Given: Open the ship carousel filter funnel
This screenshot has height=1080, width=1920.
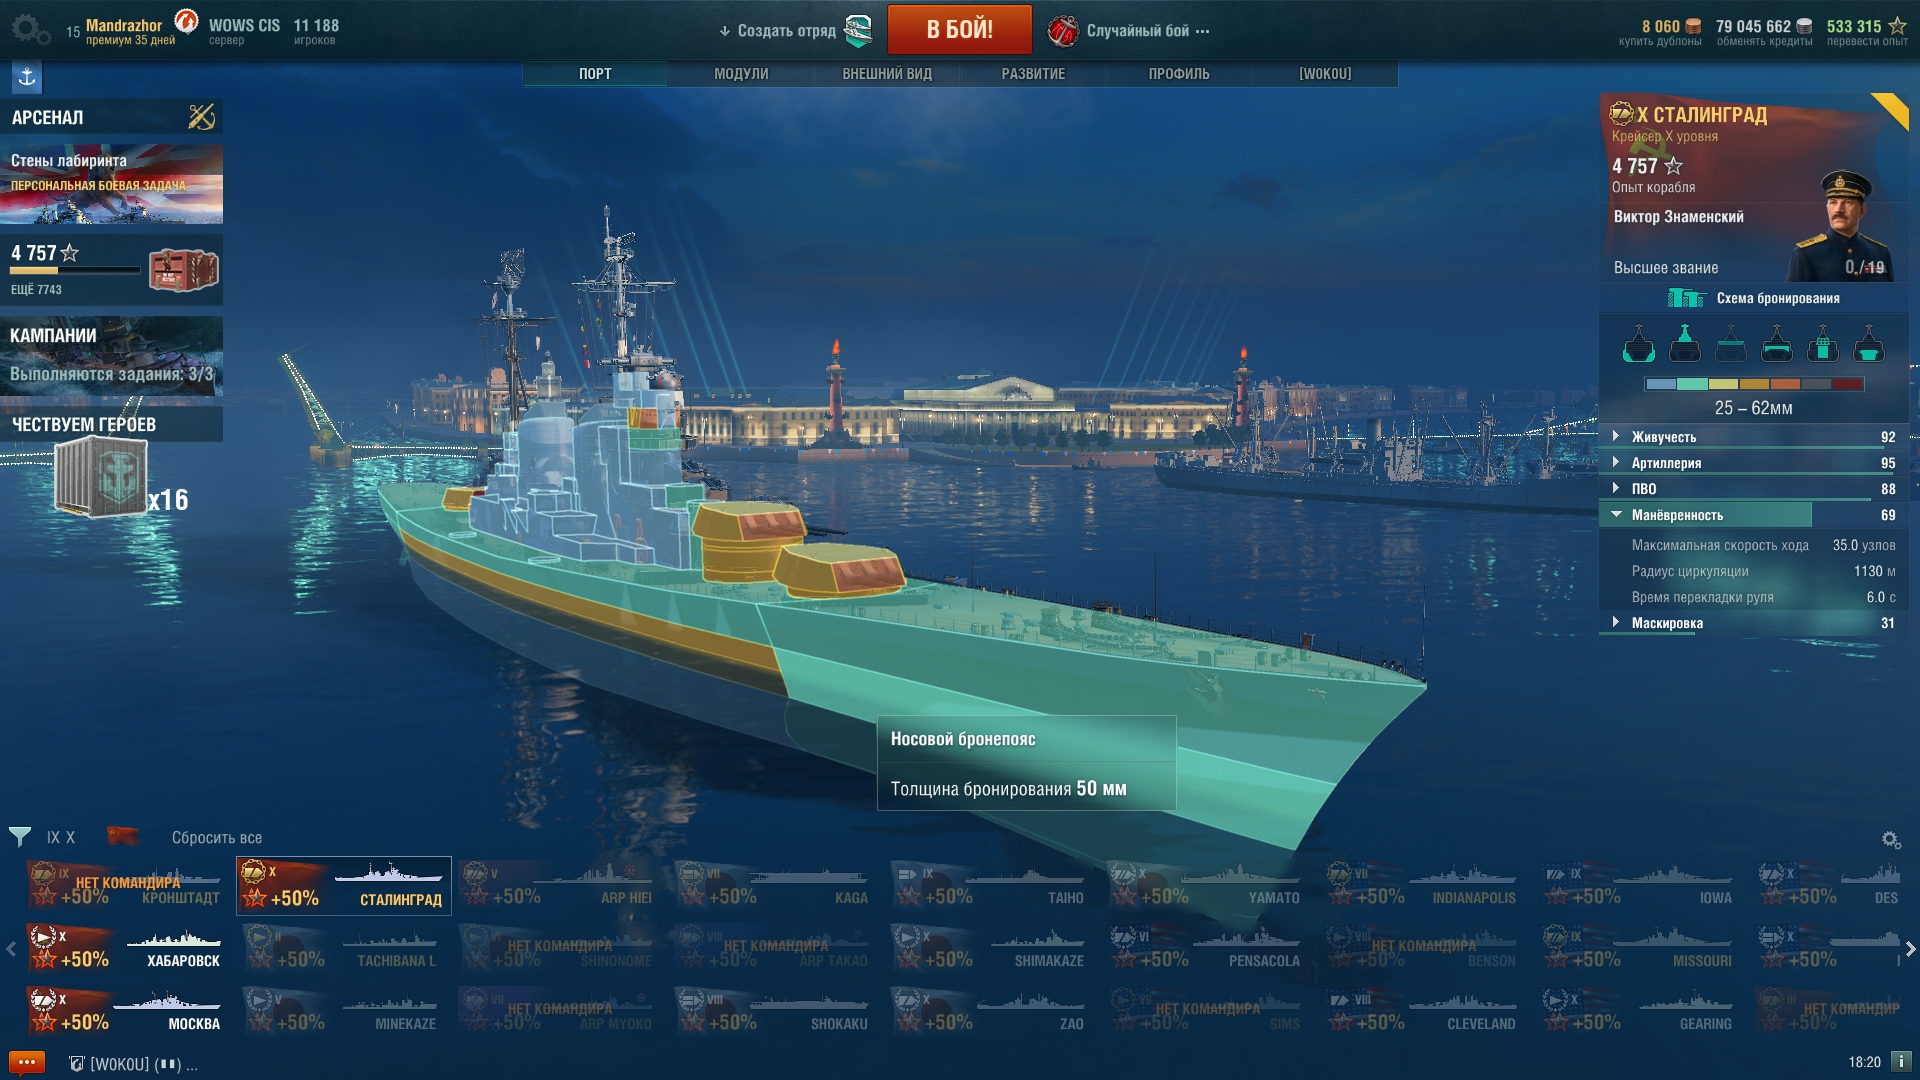Looking at the screenshot, I should pos(20,837).
